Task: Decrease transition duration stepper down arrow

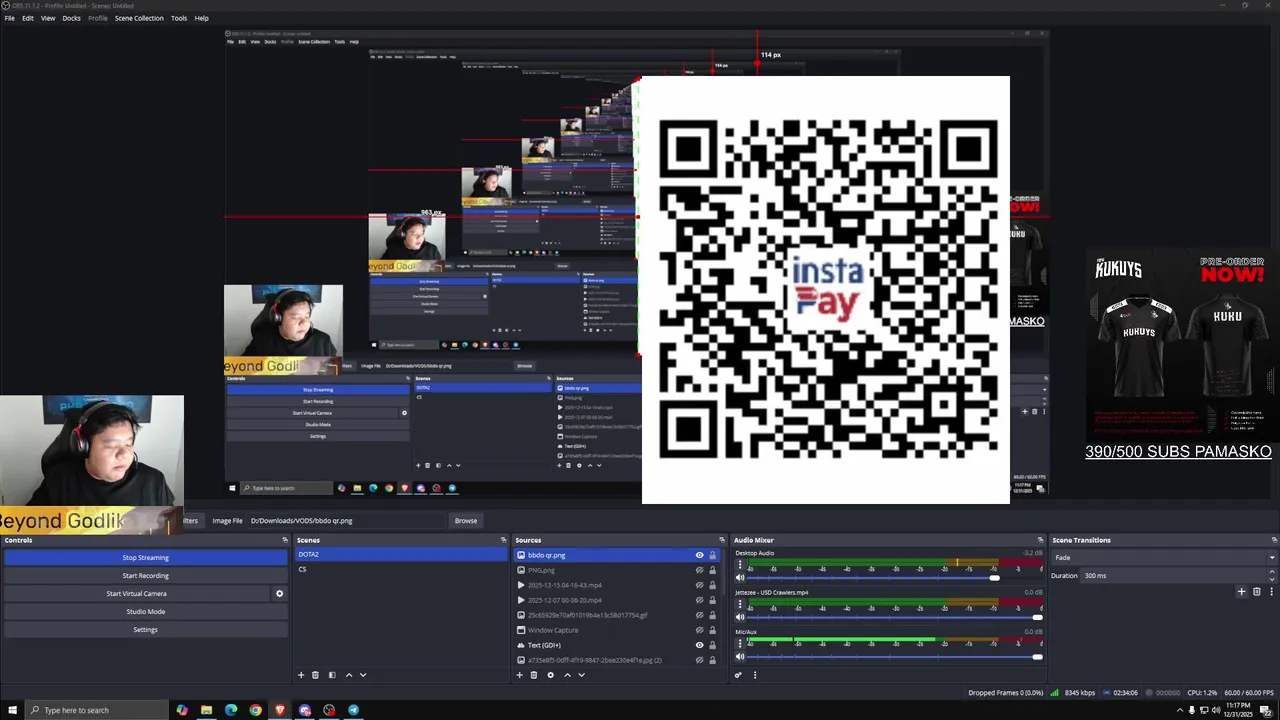Action: pos(1272,579)
